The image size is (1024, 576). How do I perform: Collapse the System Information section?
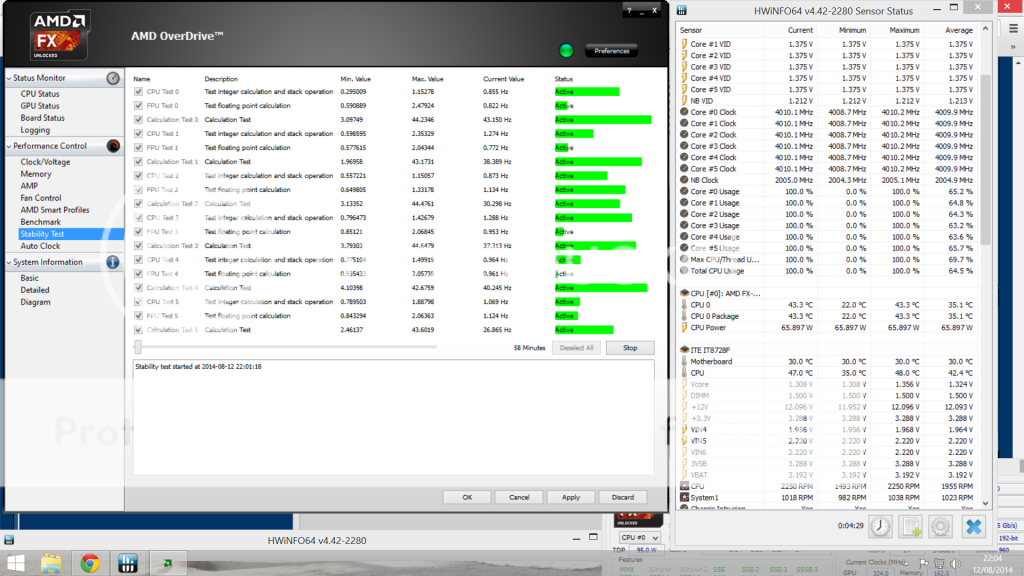9,263
